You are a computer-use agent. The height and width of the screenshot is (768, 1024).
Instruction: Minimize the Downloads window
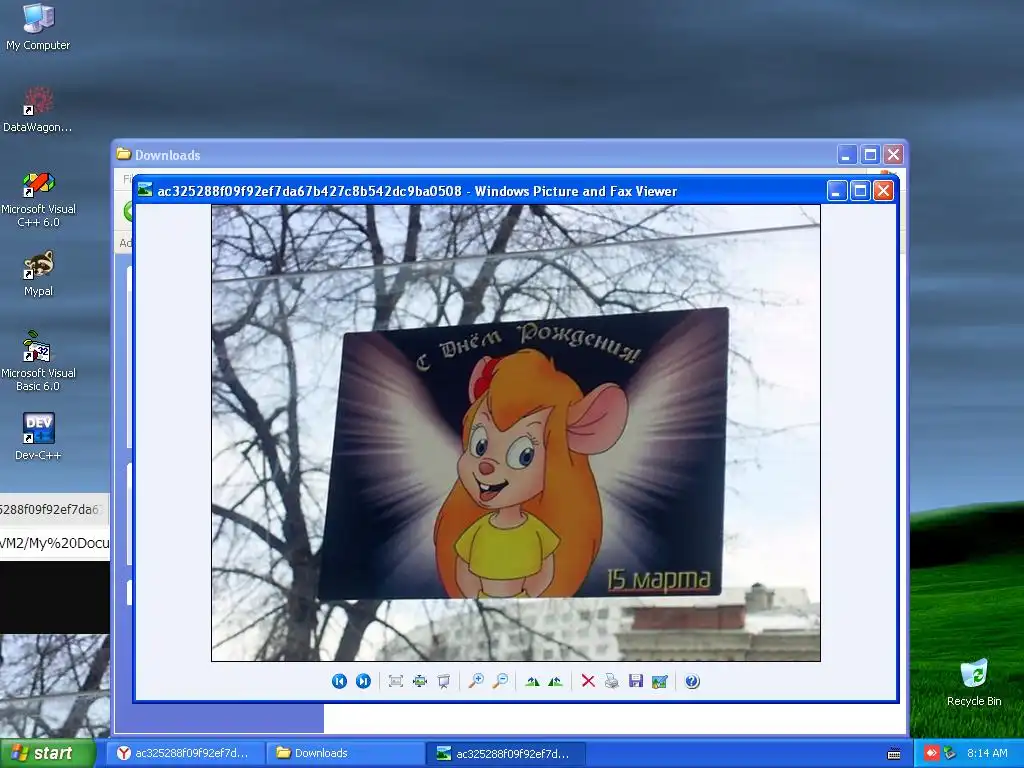[847, 155]
